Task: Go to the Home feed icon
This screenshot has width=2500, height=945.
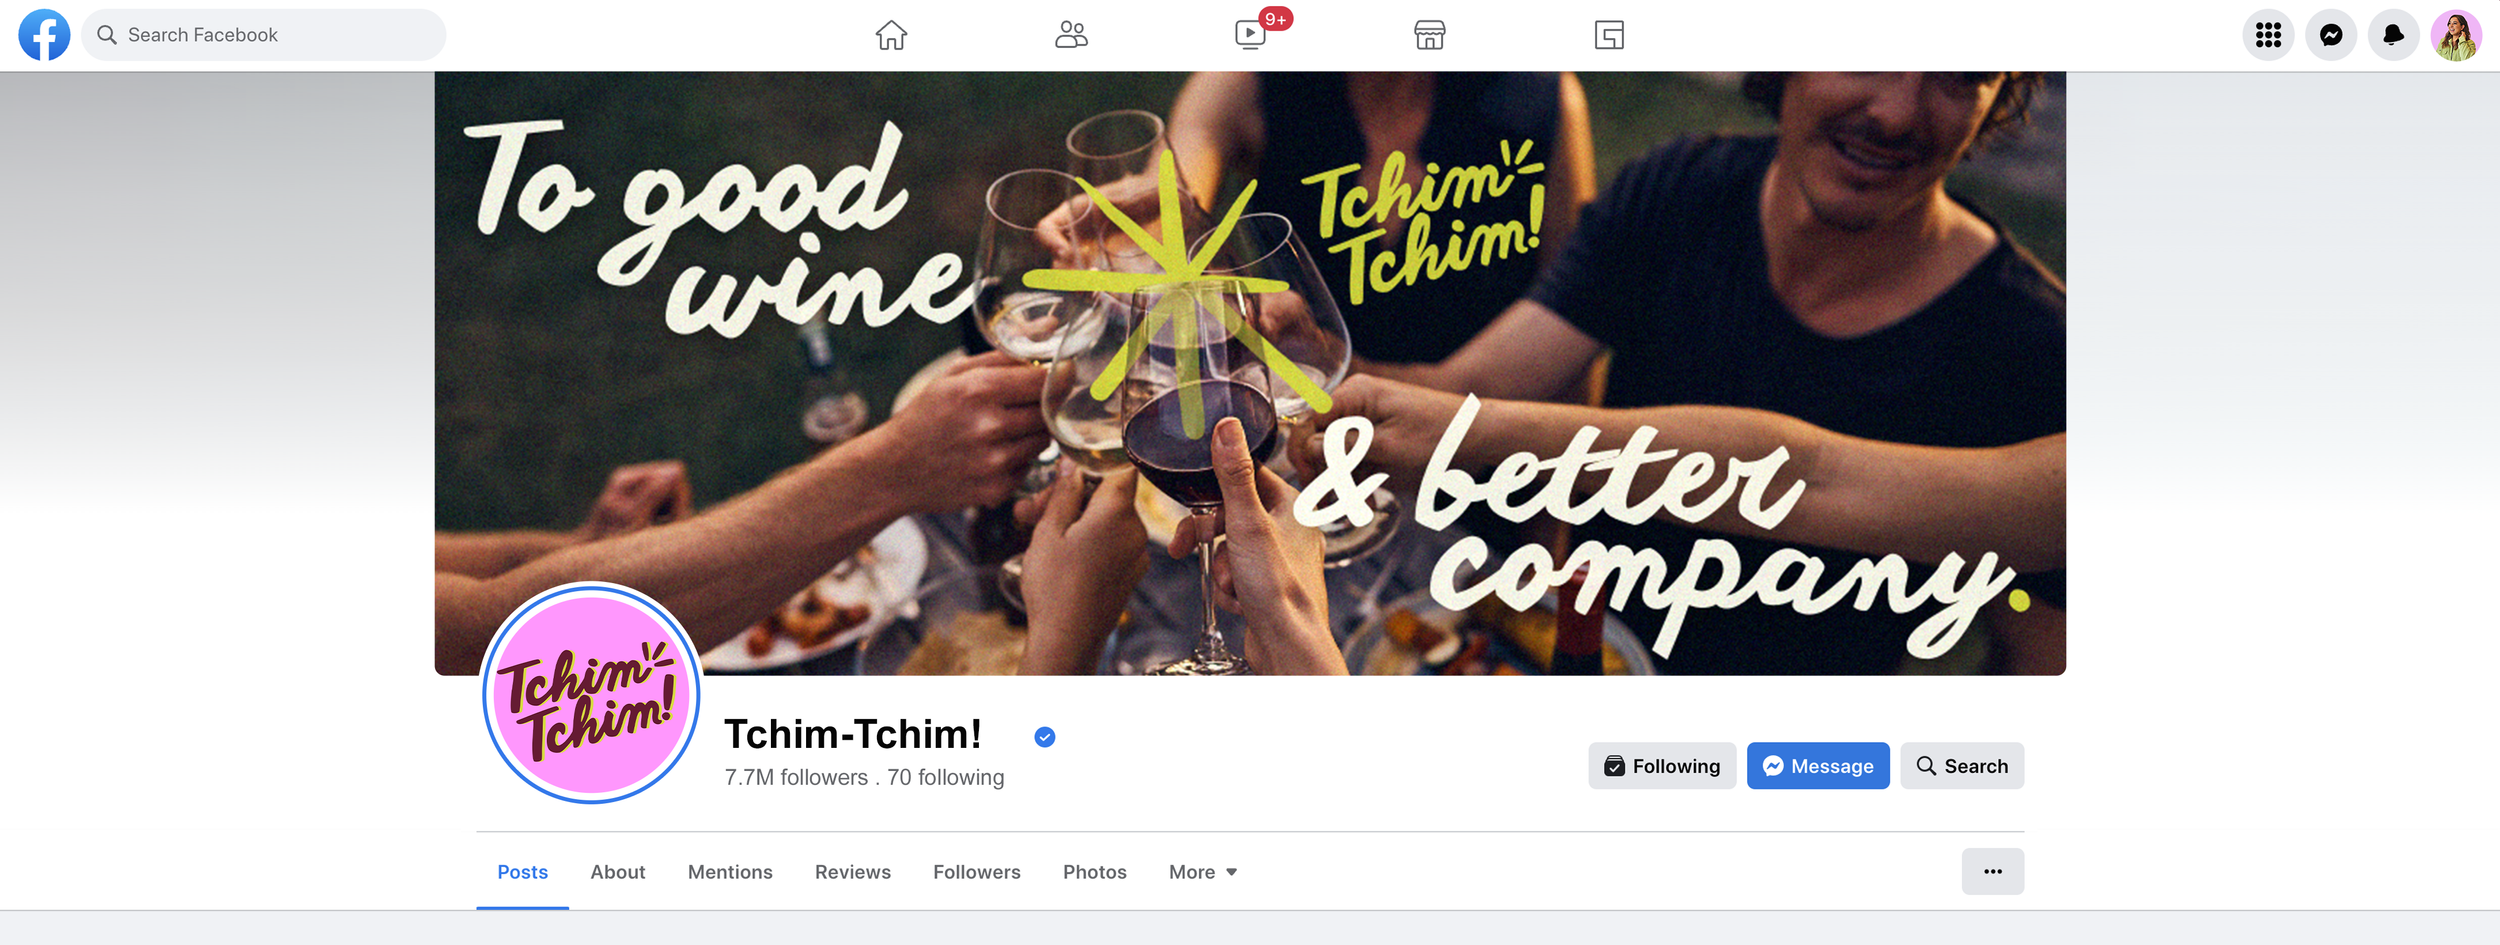Action: (x=891, y=35)
